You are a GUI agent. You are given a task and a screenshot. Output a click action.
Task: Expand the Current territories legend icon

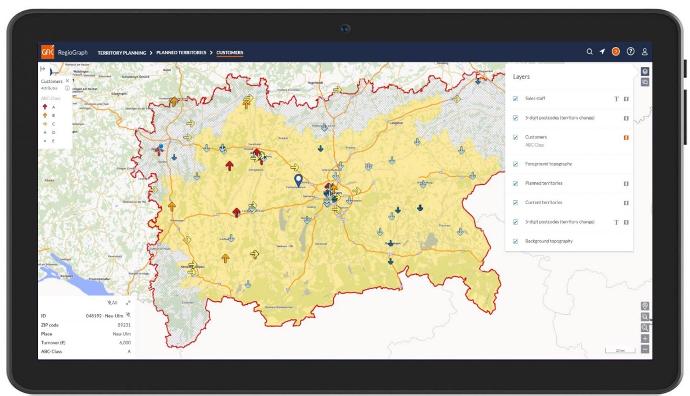tap(626, 203)
